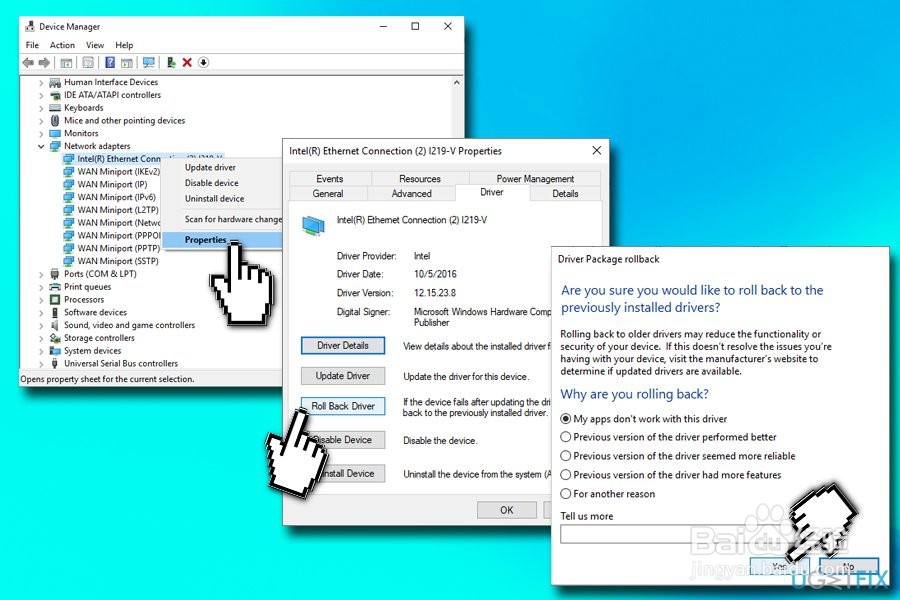900x600 pixels.
Task: Click the Update device driver toolbar icon
Action: point(170,63)
